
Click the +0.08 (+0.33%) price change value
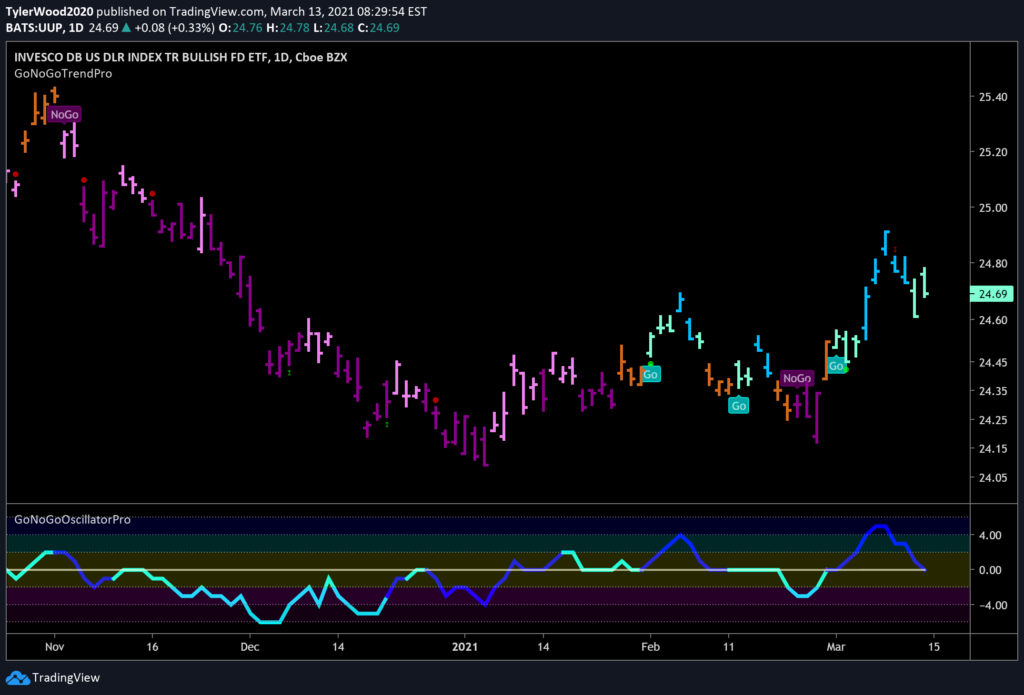pos(174,28)
